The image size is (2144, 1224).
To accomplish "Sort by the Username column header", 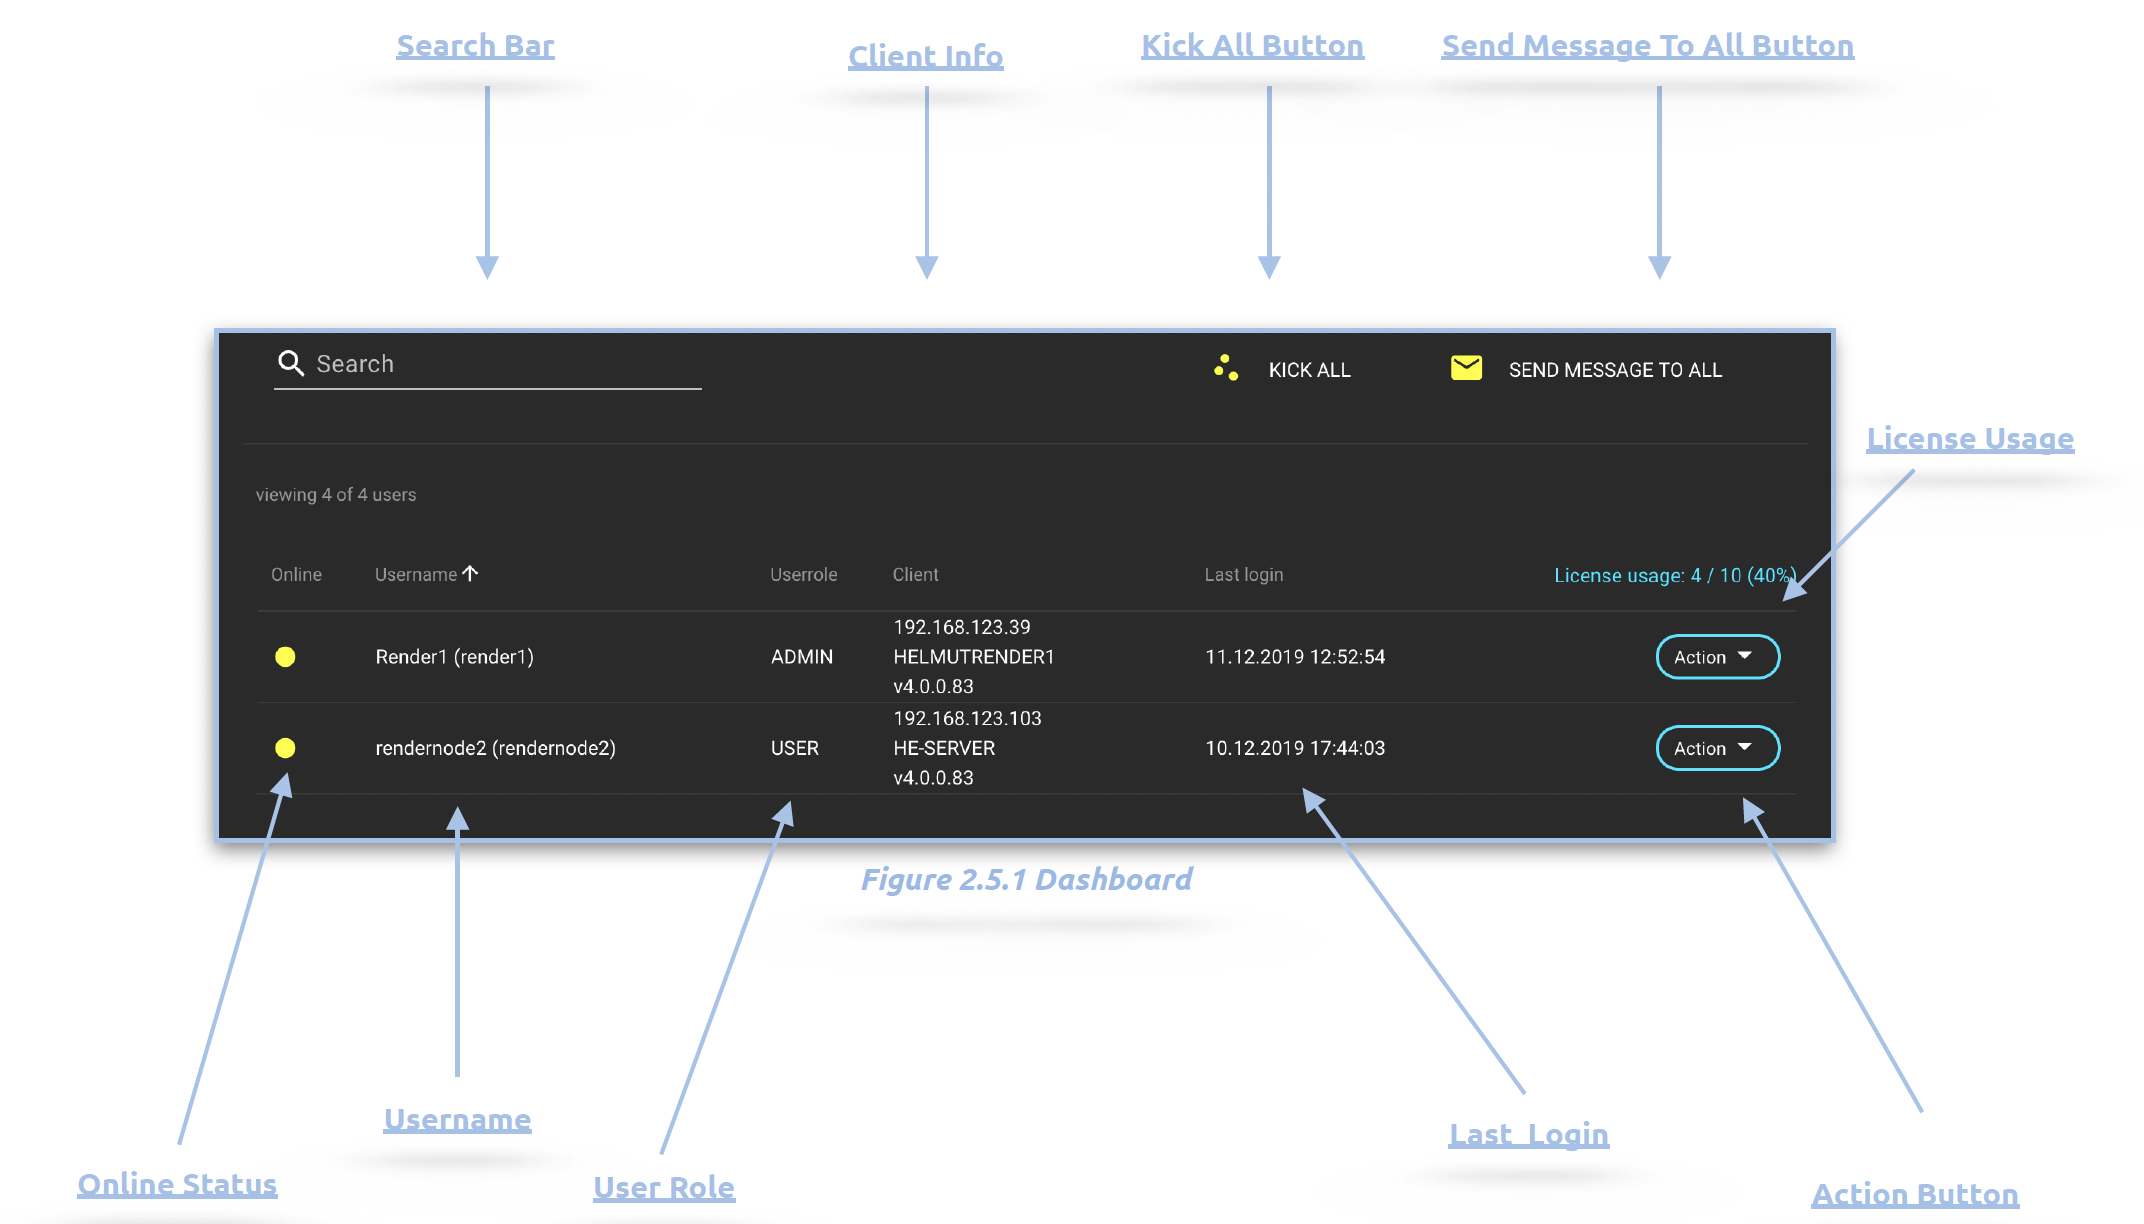I will [x=415, y=575].
